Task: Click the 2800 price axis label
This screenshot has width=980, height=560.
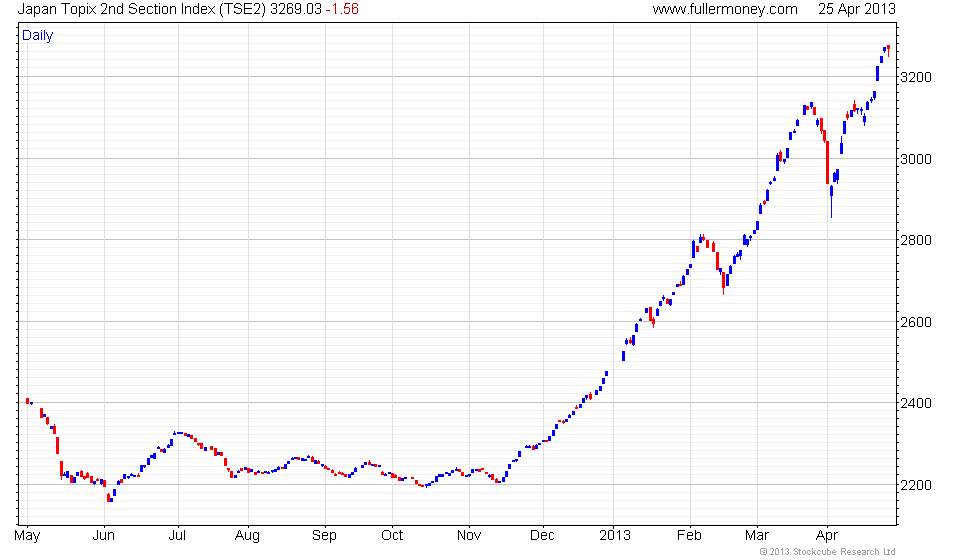Action: tap(915, 240)
